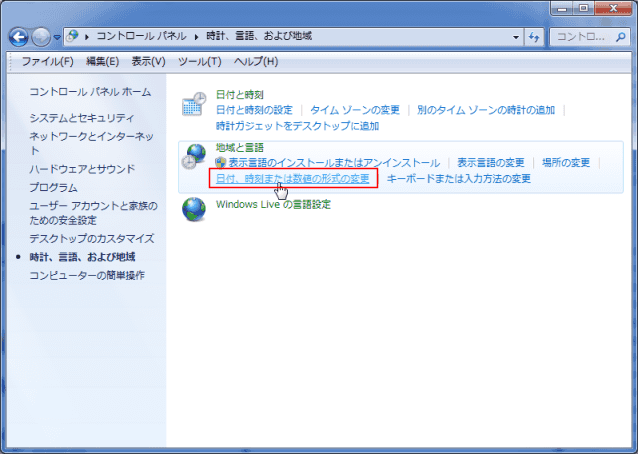The image size is (638, 454).
Task: Click 日付と時刻の設定 link
Action: pos(254,110)
